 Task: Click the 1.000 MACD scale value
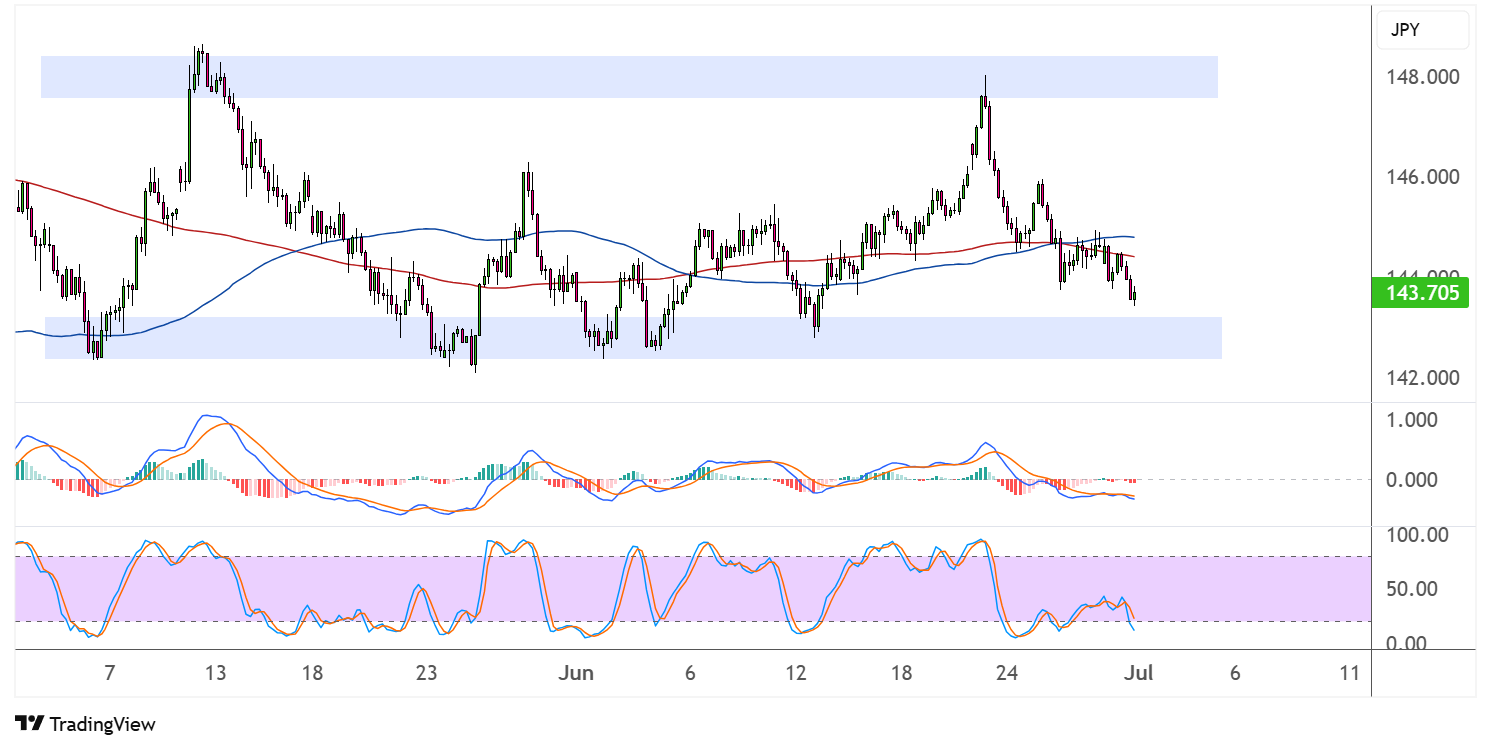pos(1412,420)
